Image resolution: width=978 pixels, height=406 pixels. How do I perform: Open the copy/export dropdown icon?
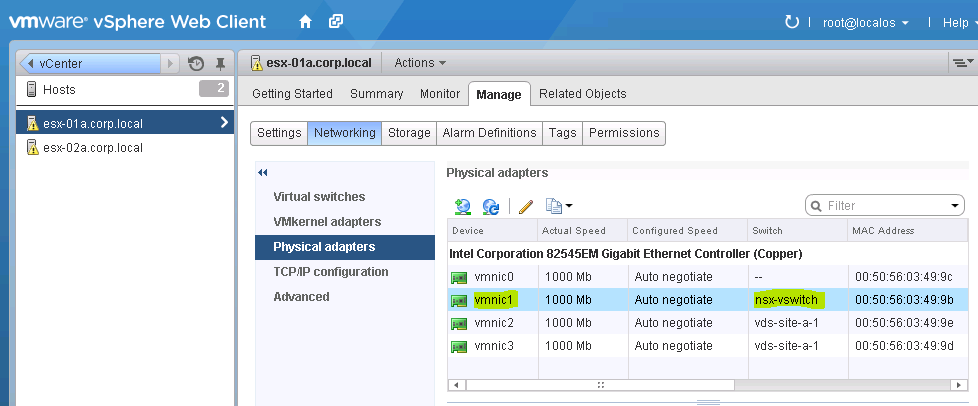pyautogui.click(x=559, y=206)
